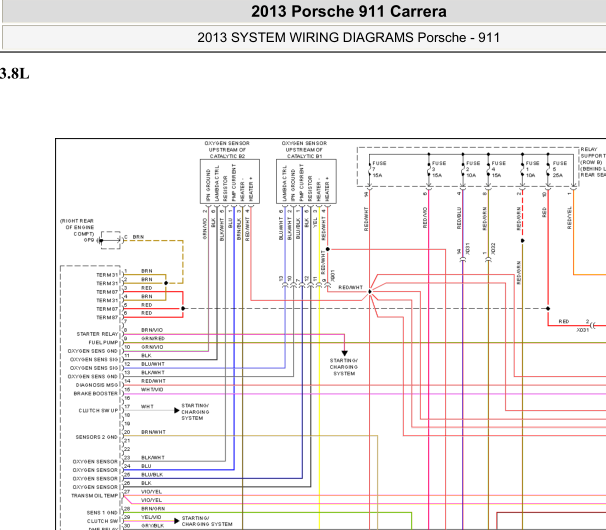The image size is (606, 530).
Task: Click the 'BRN/VIO' wire label at pin 8
Action: 152,330
